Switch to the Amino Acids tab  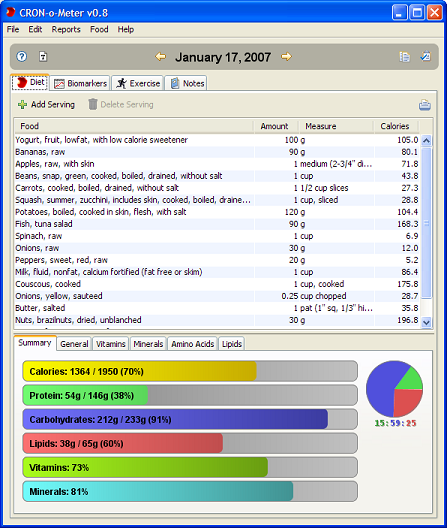[x=193, y=344]
